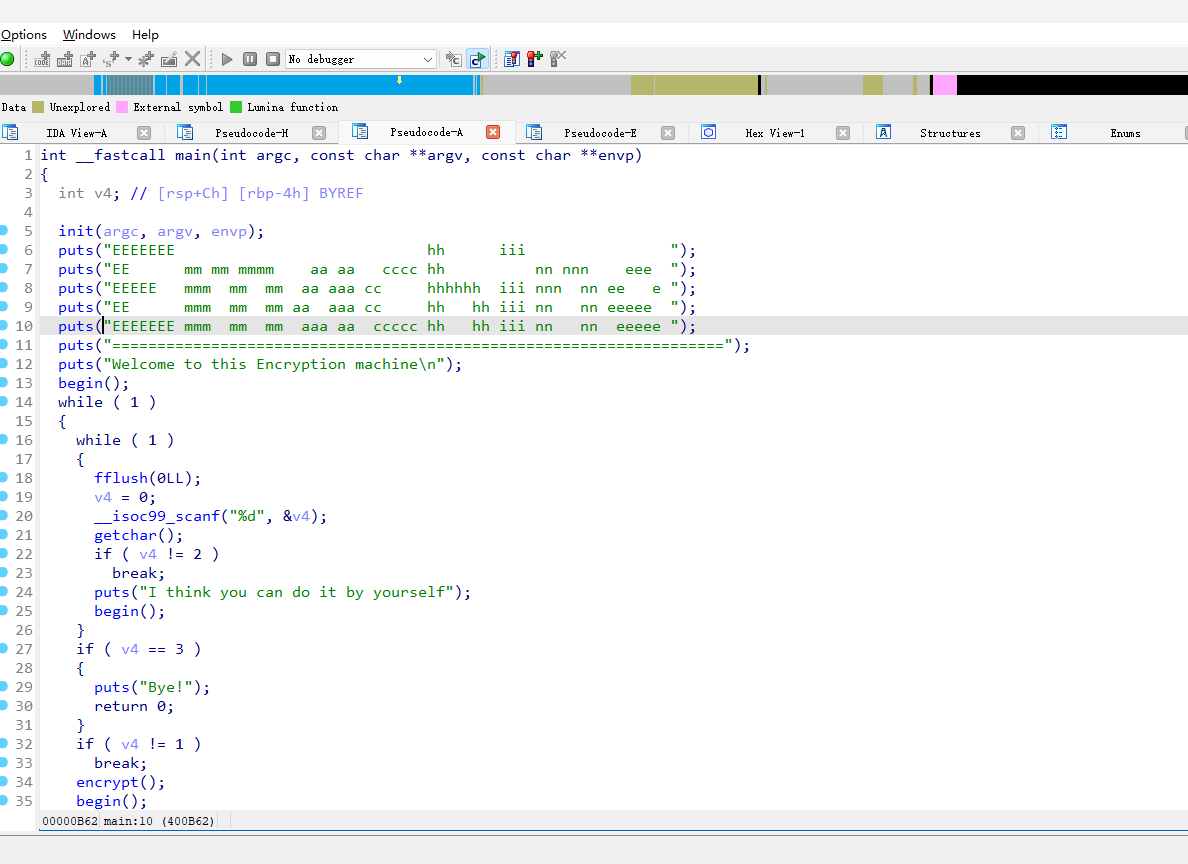
Task: Switch to the Pseudocode-H tab
Action: pos(252,133)
